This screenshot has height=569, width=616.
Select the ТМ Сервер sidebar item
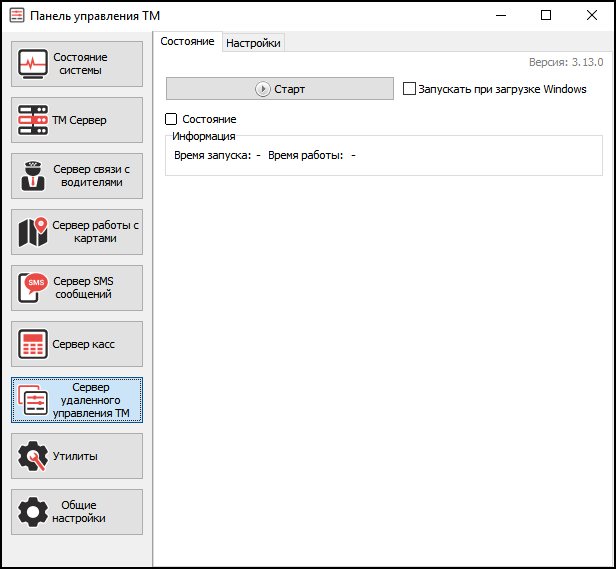click(x=77, y=120)
